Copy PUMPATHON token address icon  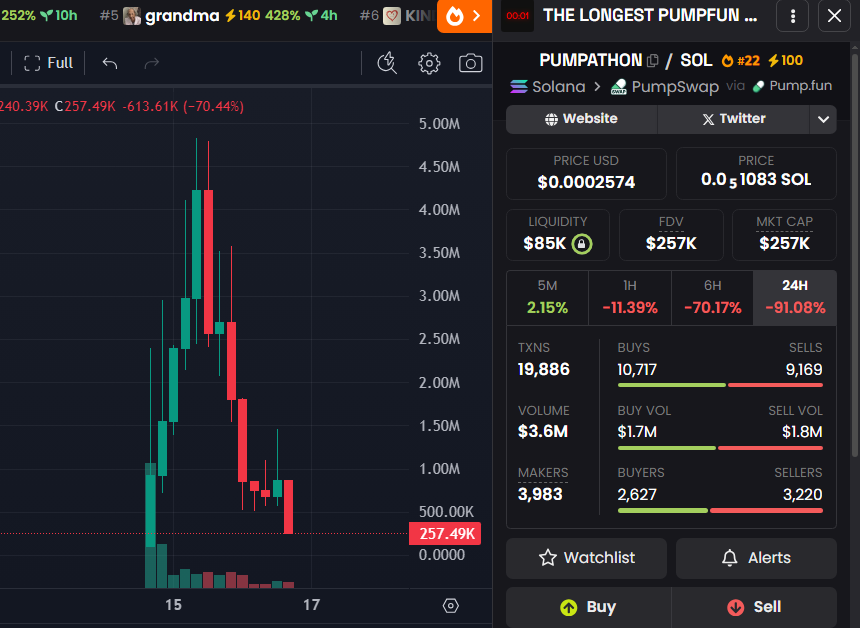pyautogui.click(x=653, y=60)
